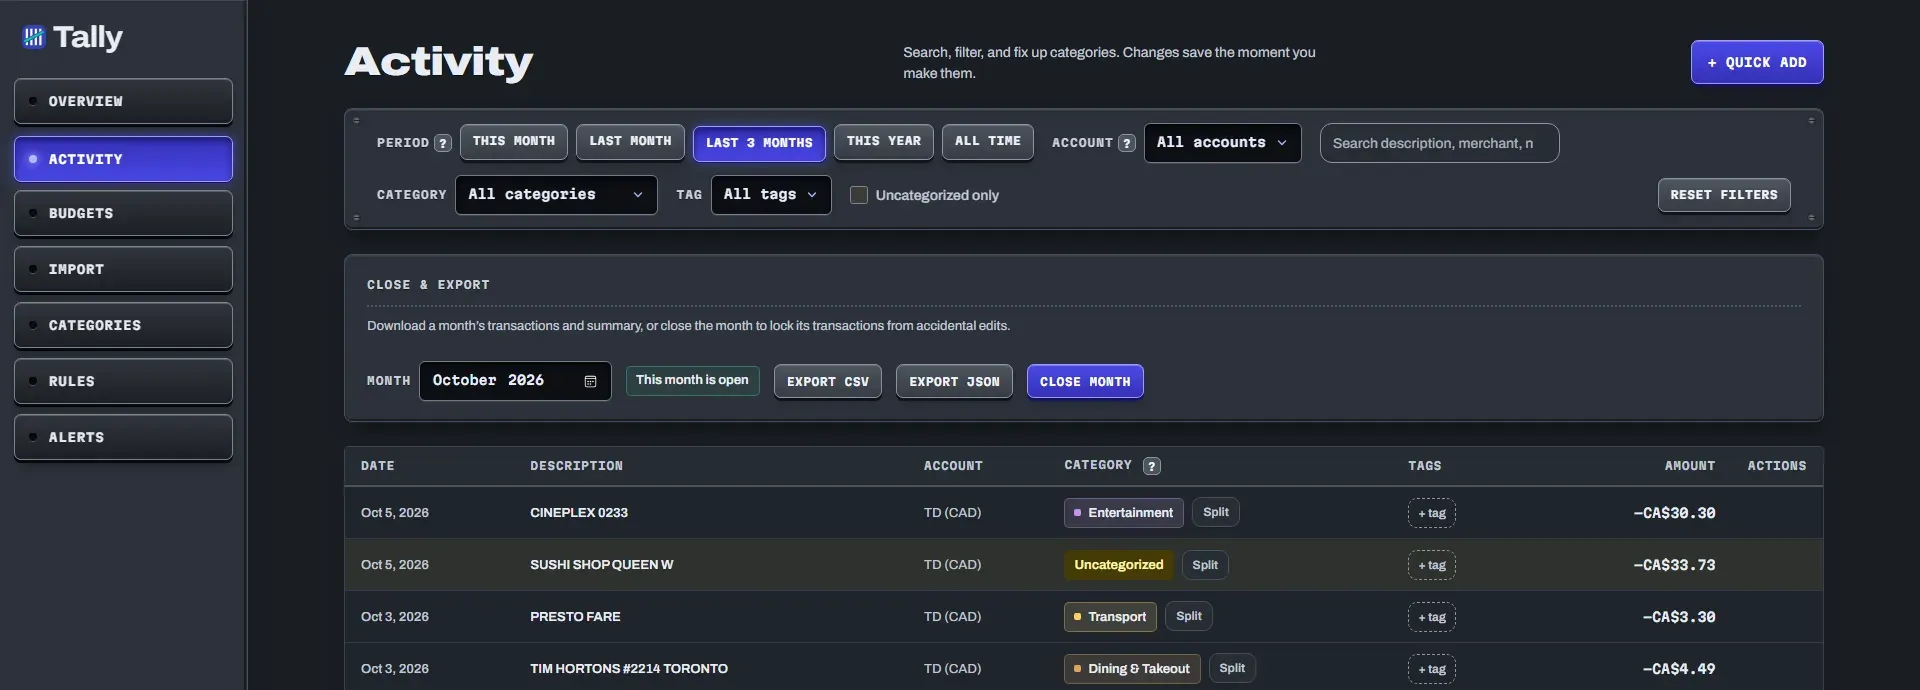1920x690 pixels.
Task: Open the October 2026 month selector
Action: [515, 381]
